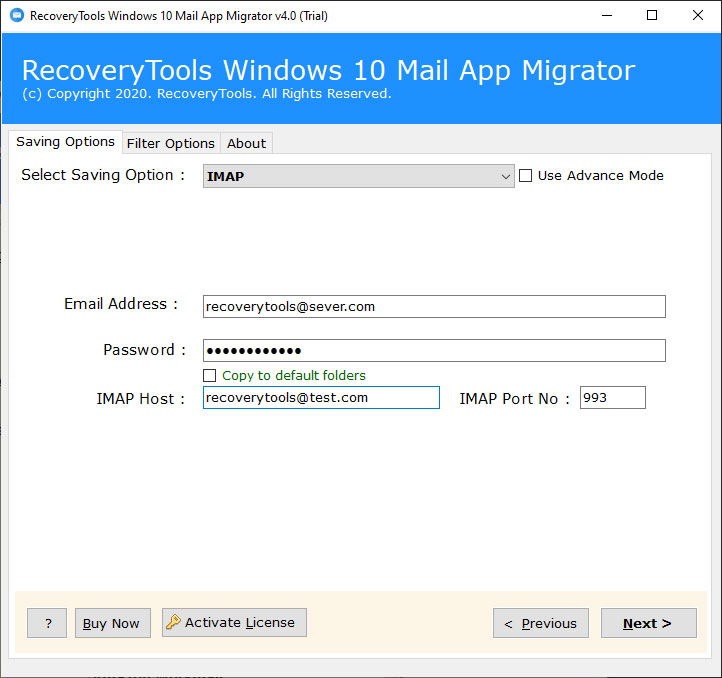This screenshot has height=678, width=722.
Task: Click the Email Address label
Action: [x=121, y=304]
